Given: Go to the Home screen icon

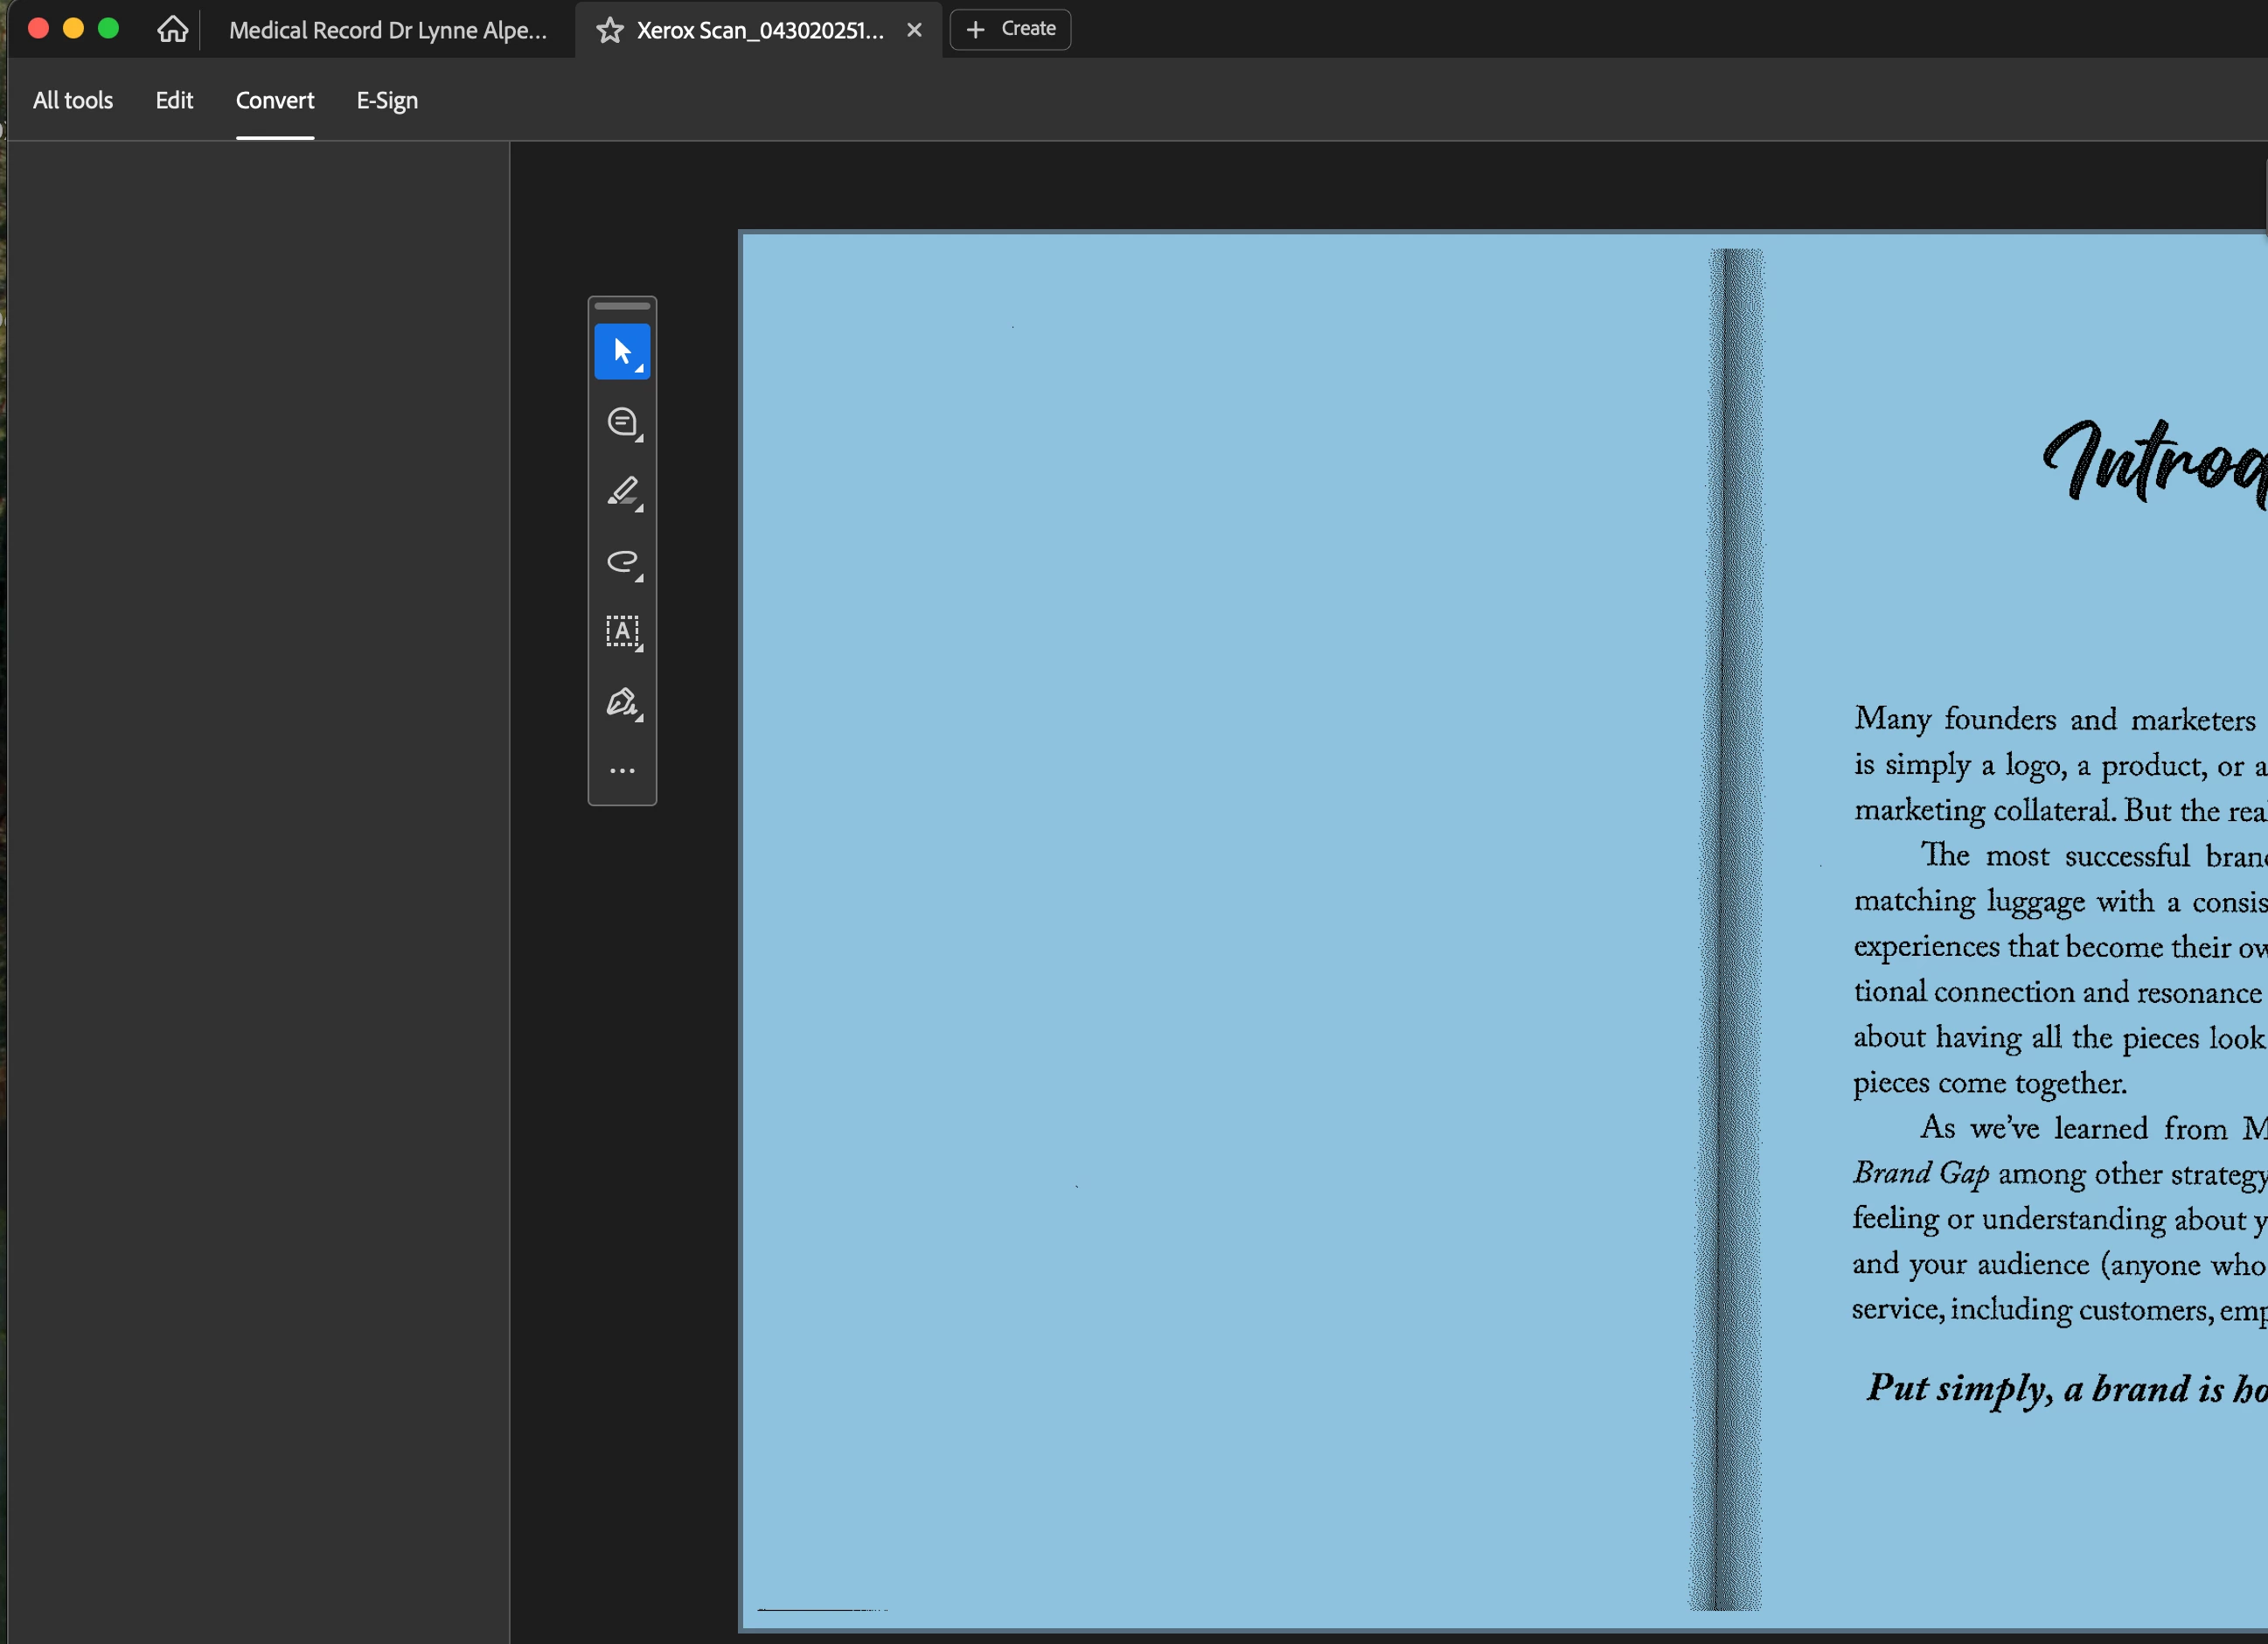Looking at the screenshot, I should point(172,29).
